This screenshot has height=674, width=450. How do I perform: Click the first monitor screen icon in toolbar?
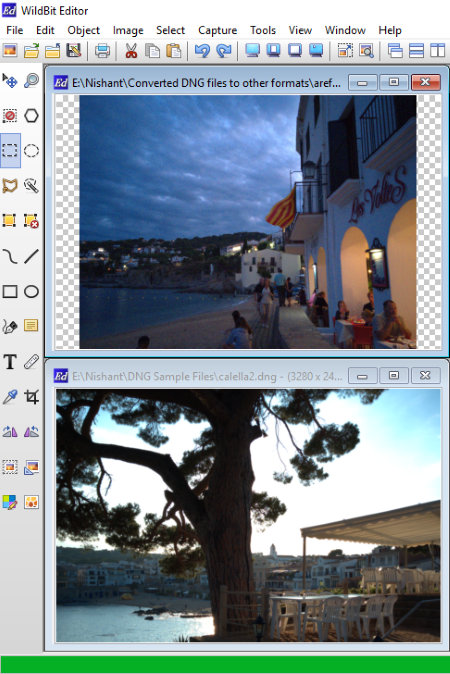(x=252, y=50)
